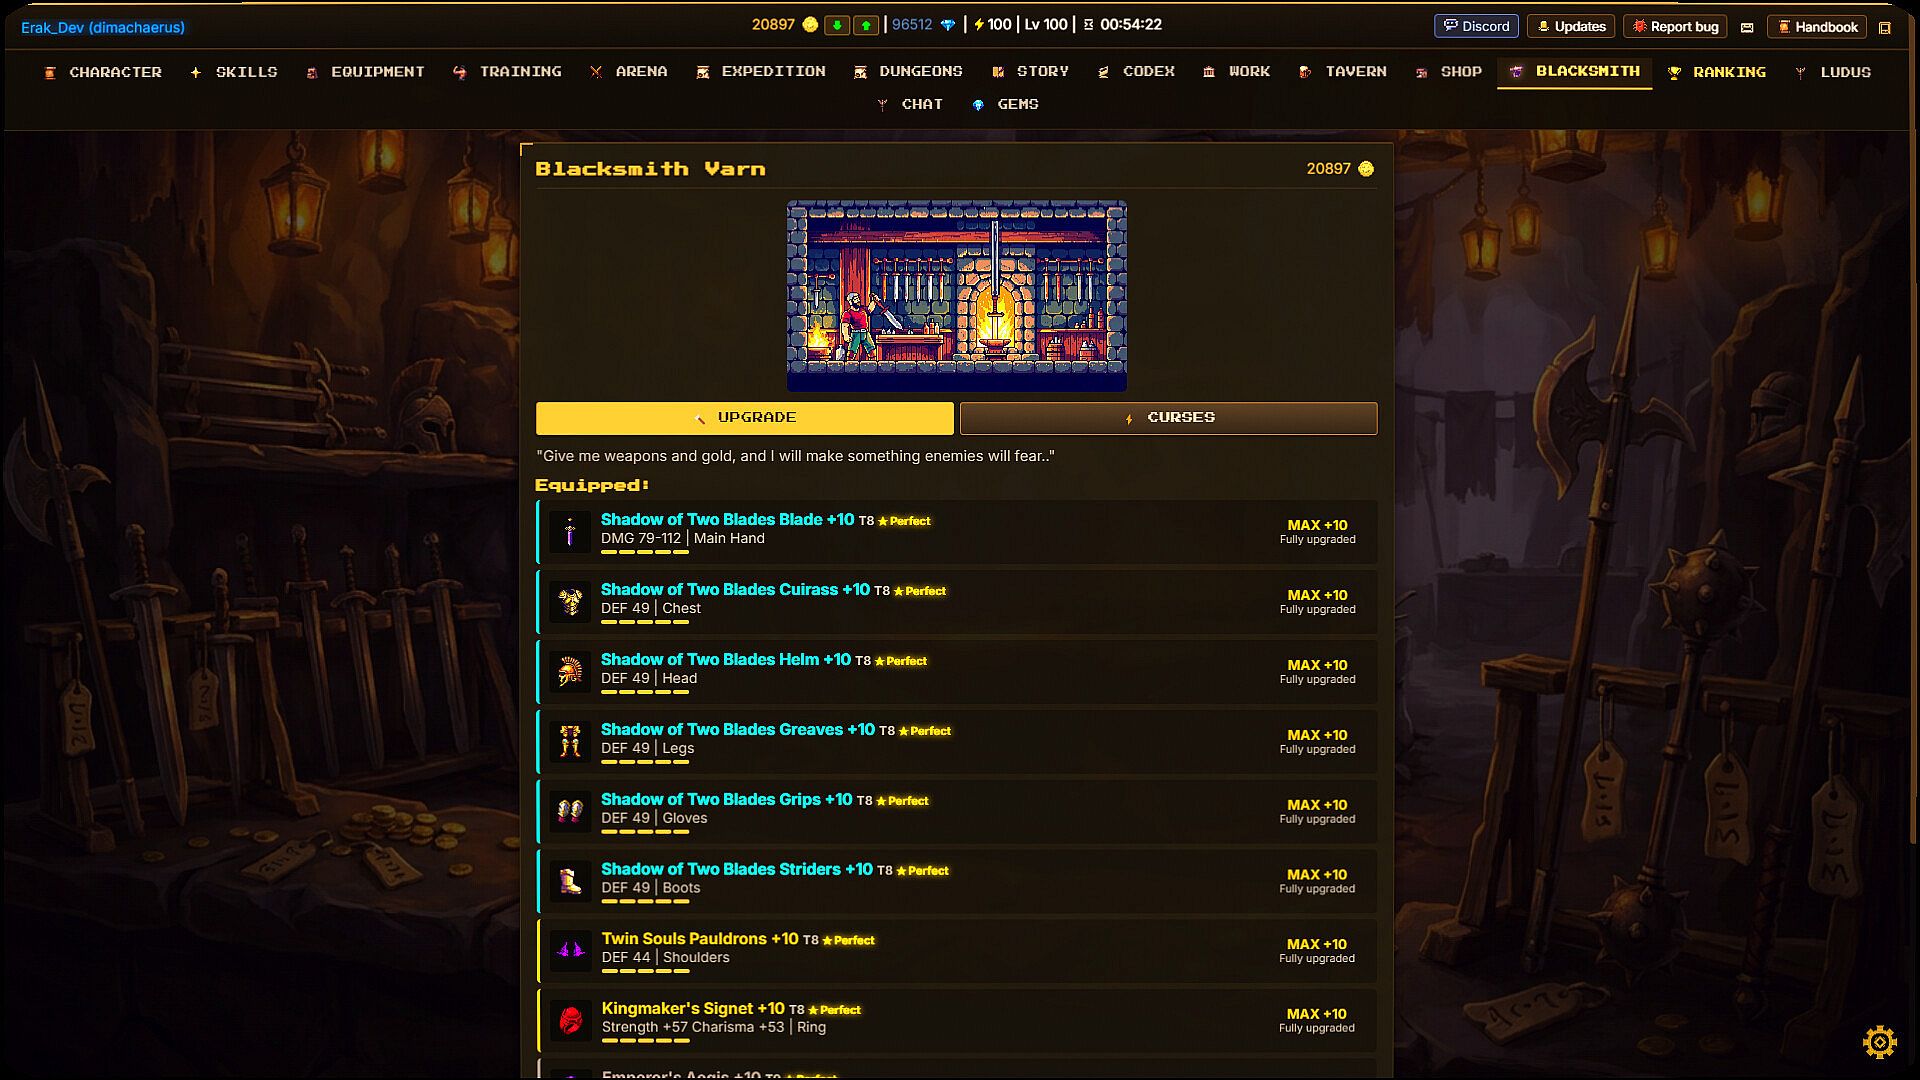Select the Twin Souls Pauldrons +10 name
The image size is (1920, 1080).
[700, 939]
